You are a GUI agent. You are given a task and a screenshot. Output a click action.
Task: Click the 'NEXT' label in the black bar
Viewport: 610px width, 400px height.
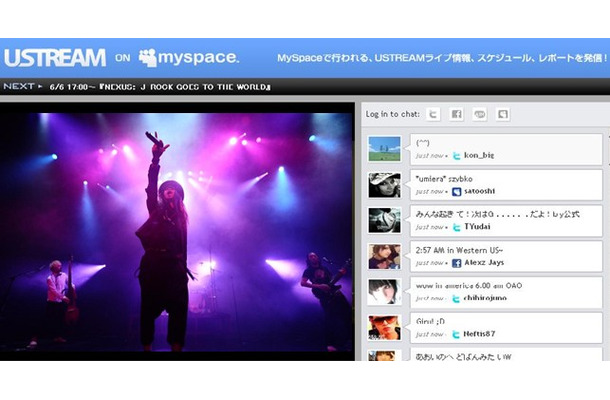[x=19, y=86]
